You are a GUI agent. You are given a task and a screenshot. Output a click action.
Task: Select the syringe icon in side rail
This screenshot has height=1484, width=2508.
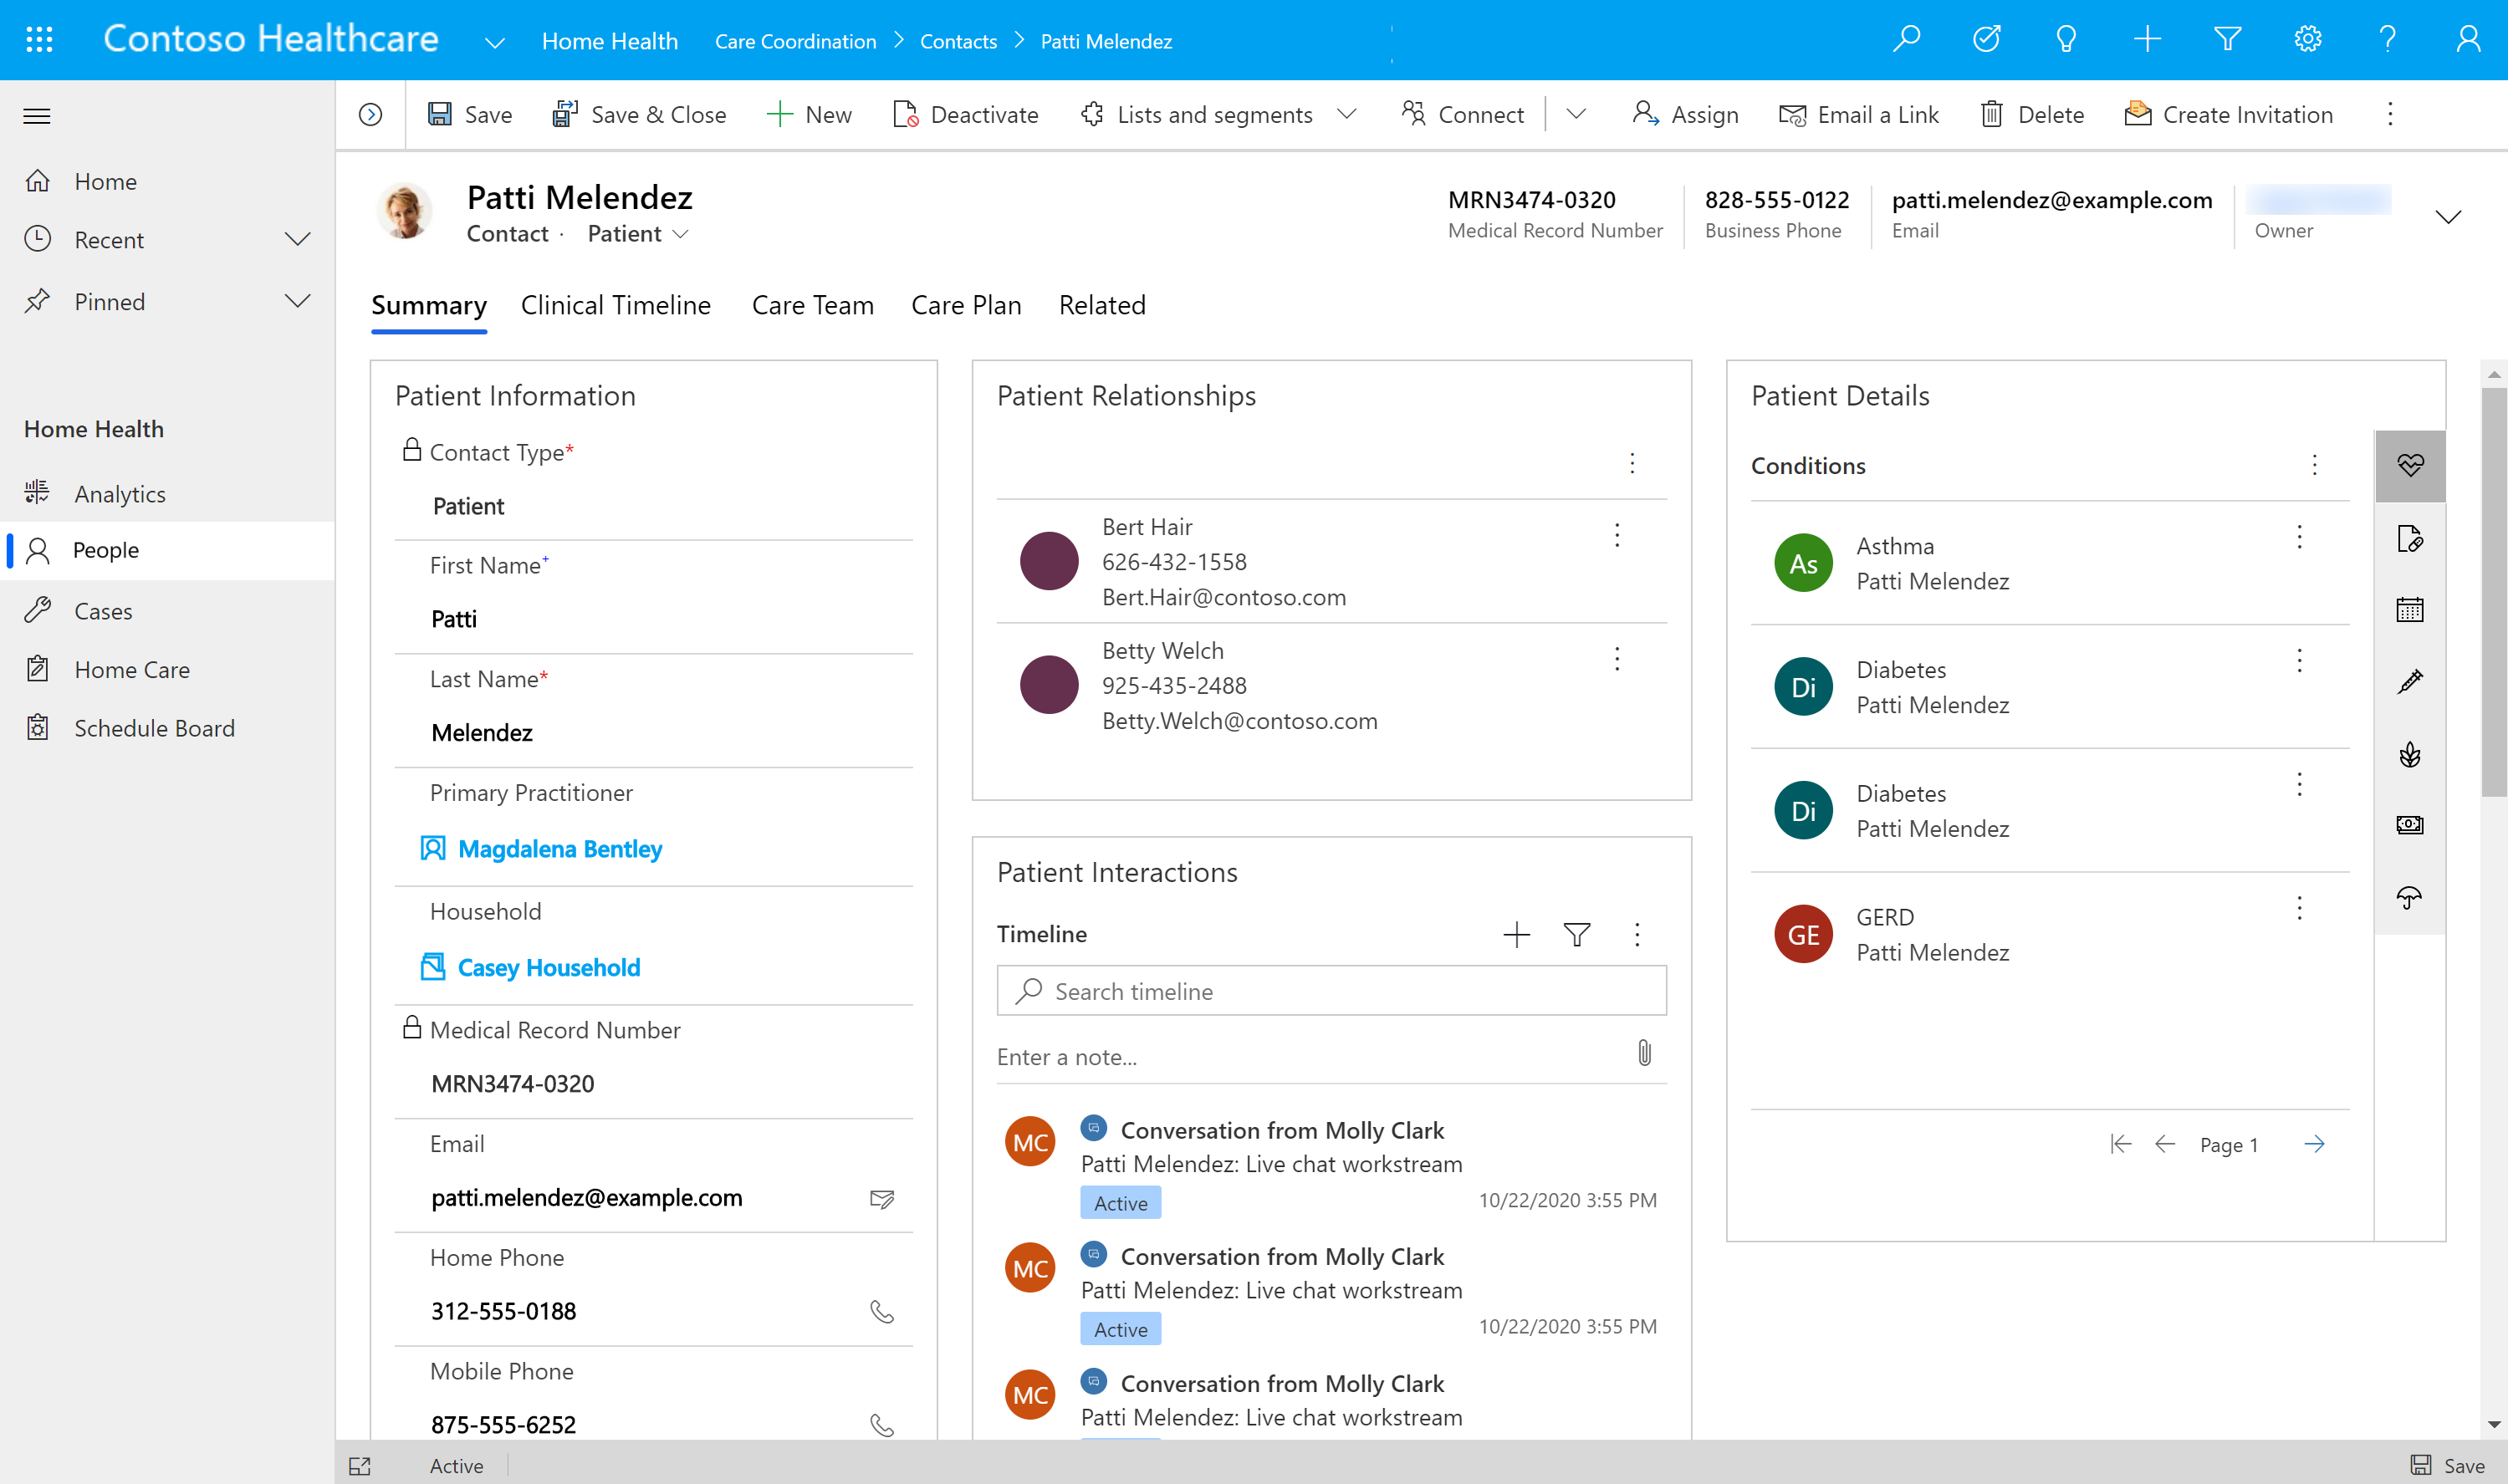pyautogui.click(x=2410, y=682)
